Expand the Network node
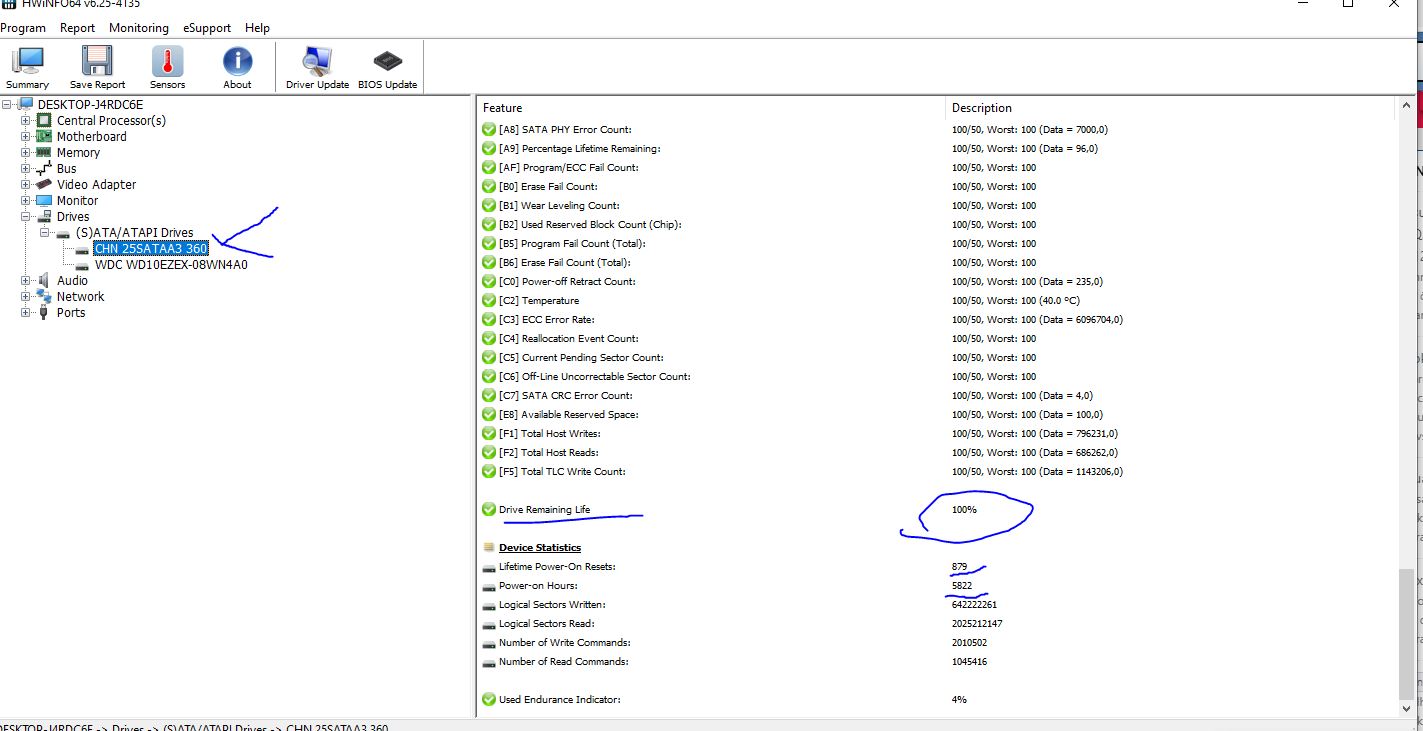Screen dimensions: 1423x731 point(26,296)
